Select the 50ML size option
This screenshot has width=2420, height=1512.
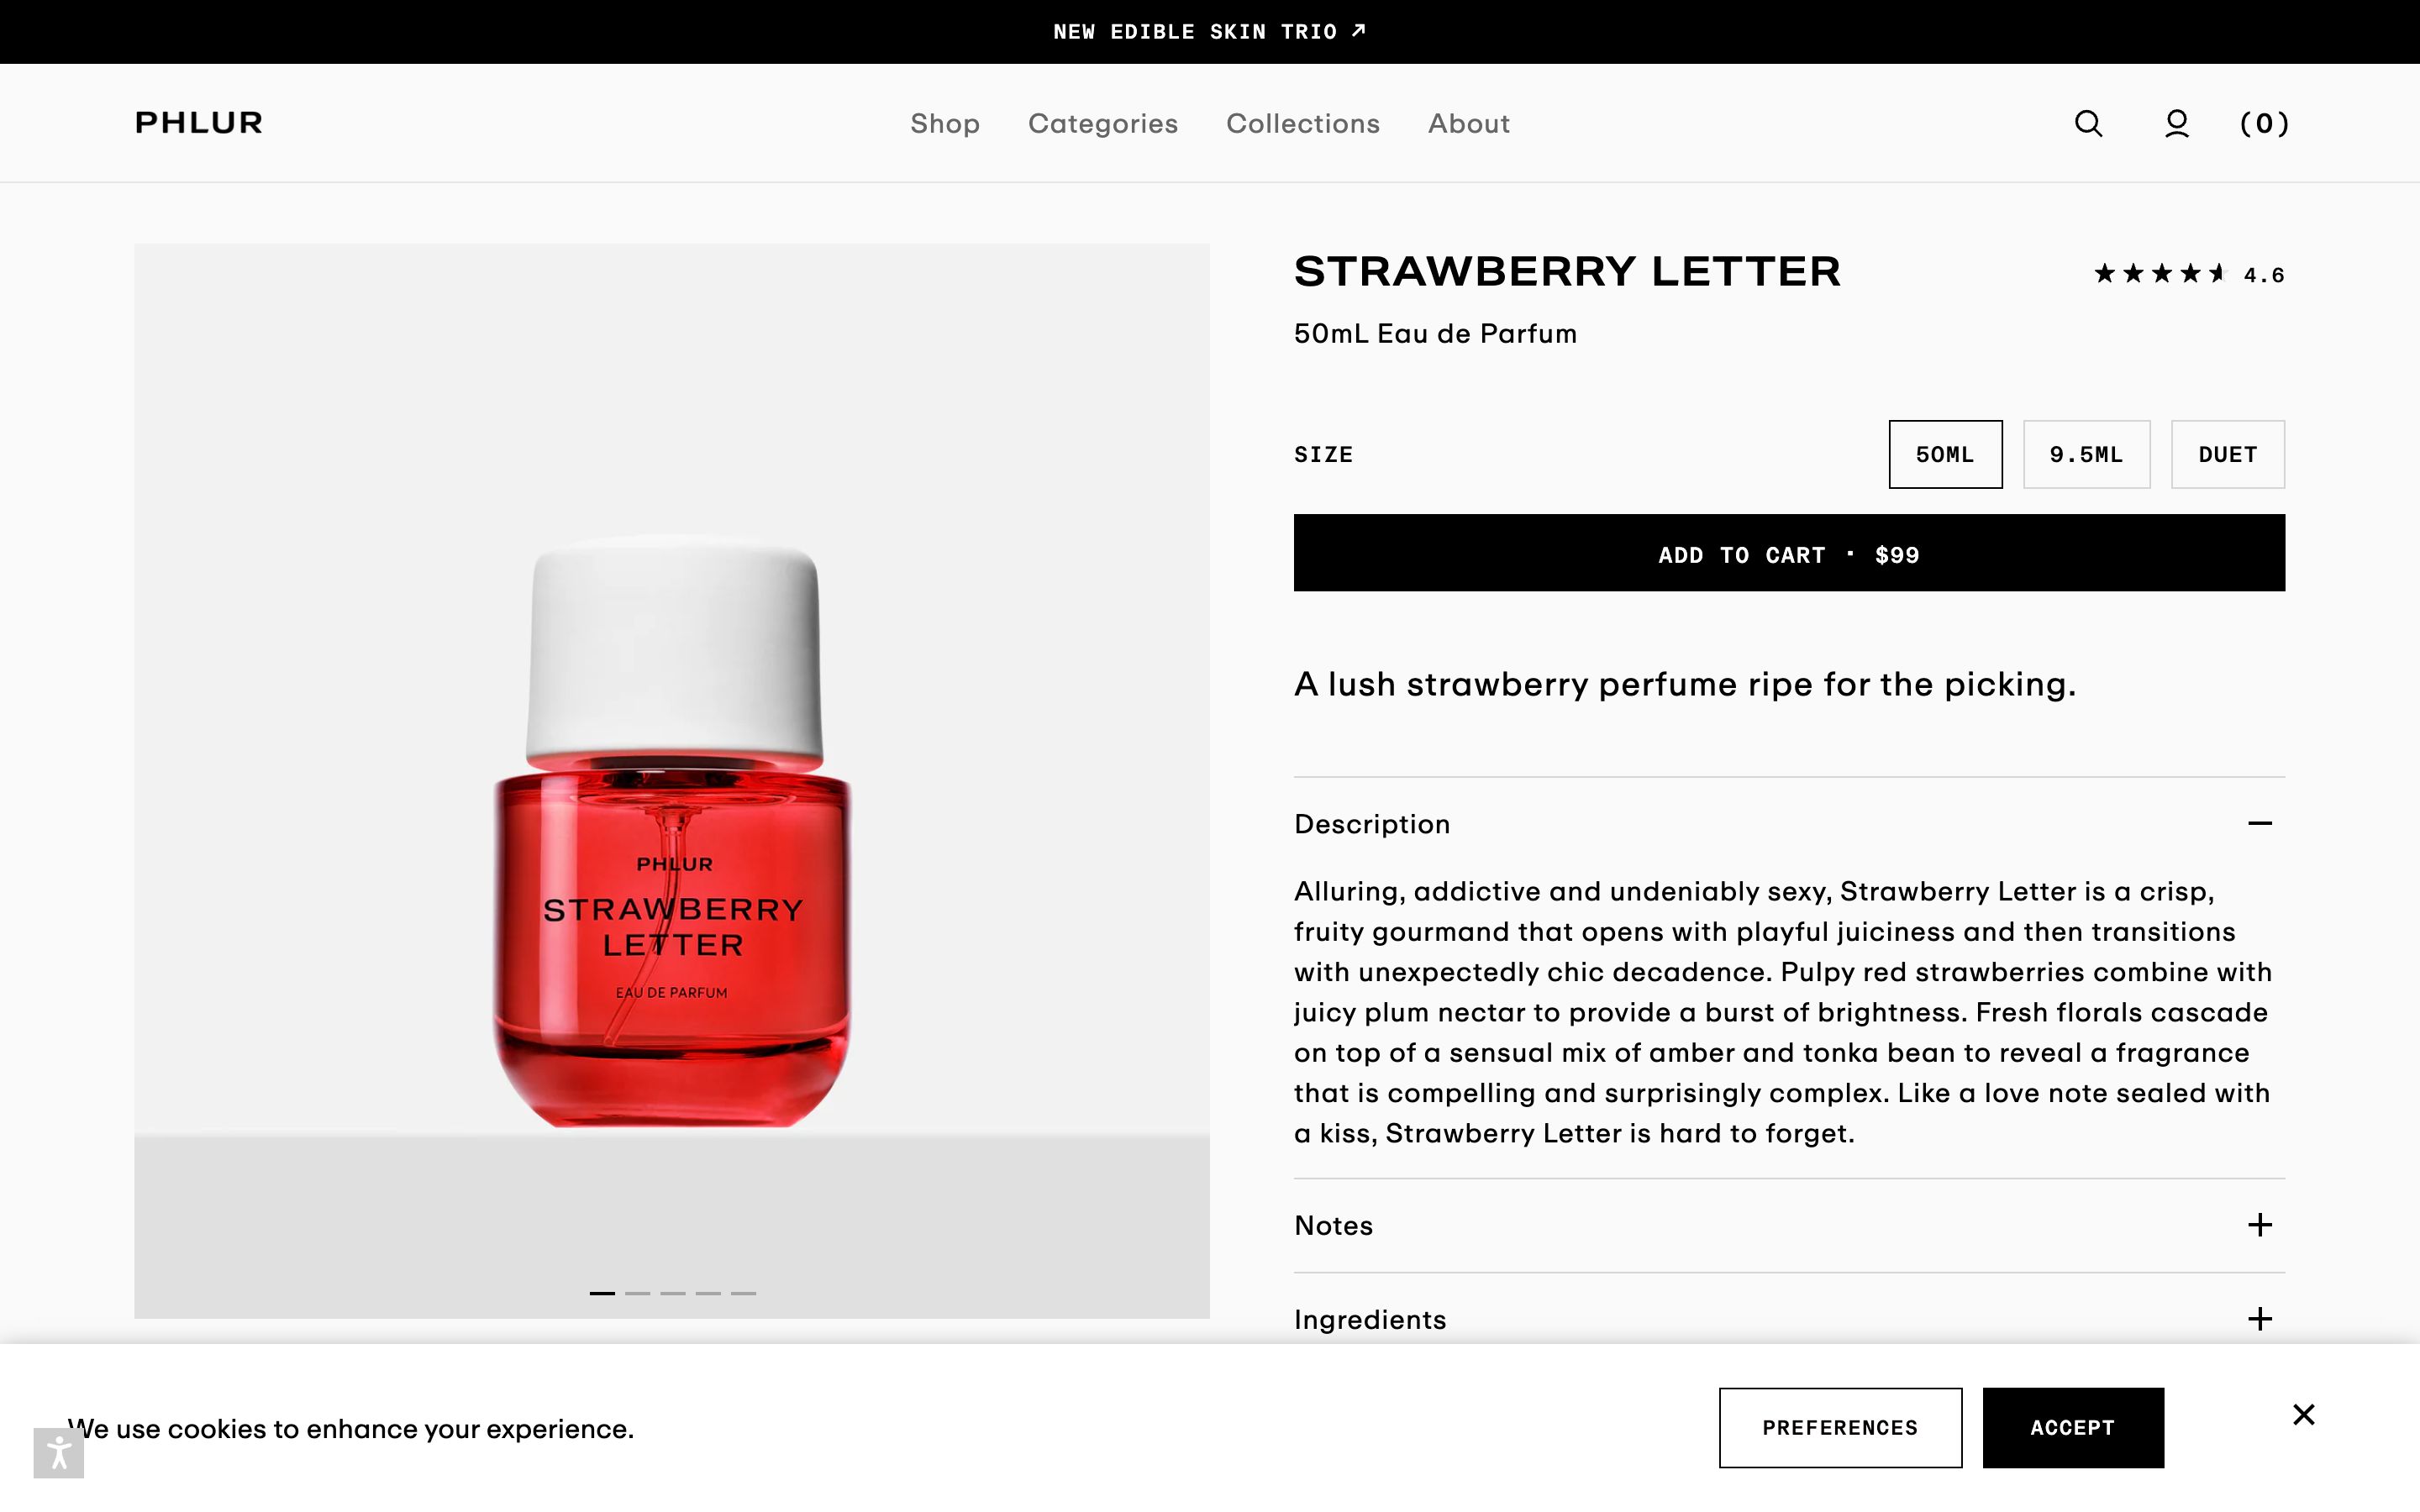(x=1944, y=454)
